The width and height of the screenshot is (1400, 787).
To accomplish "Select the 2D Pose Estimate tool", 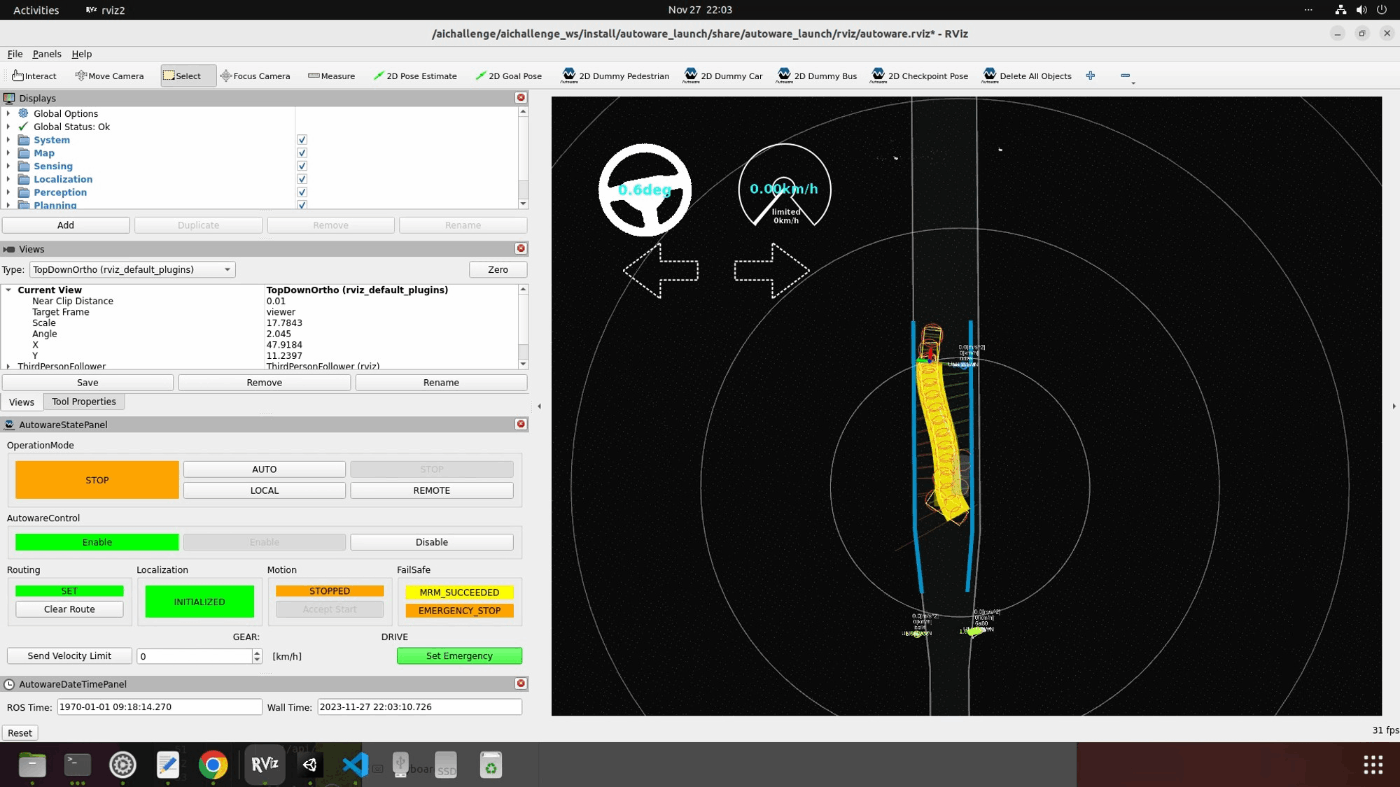I will pos(414,76).
